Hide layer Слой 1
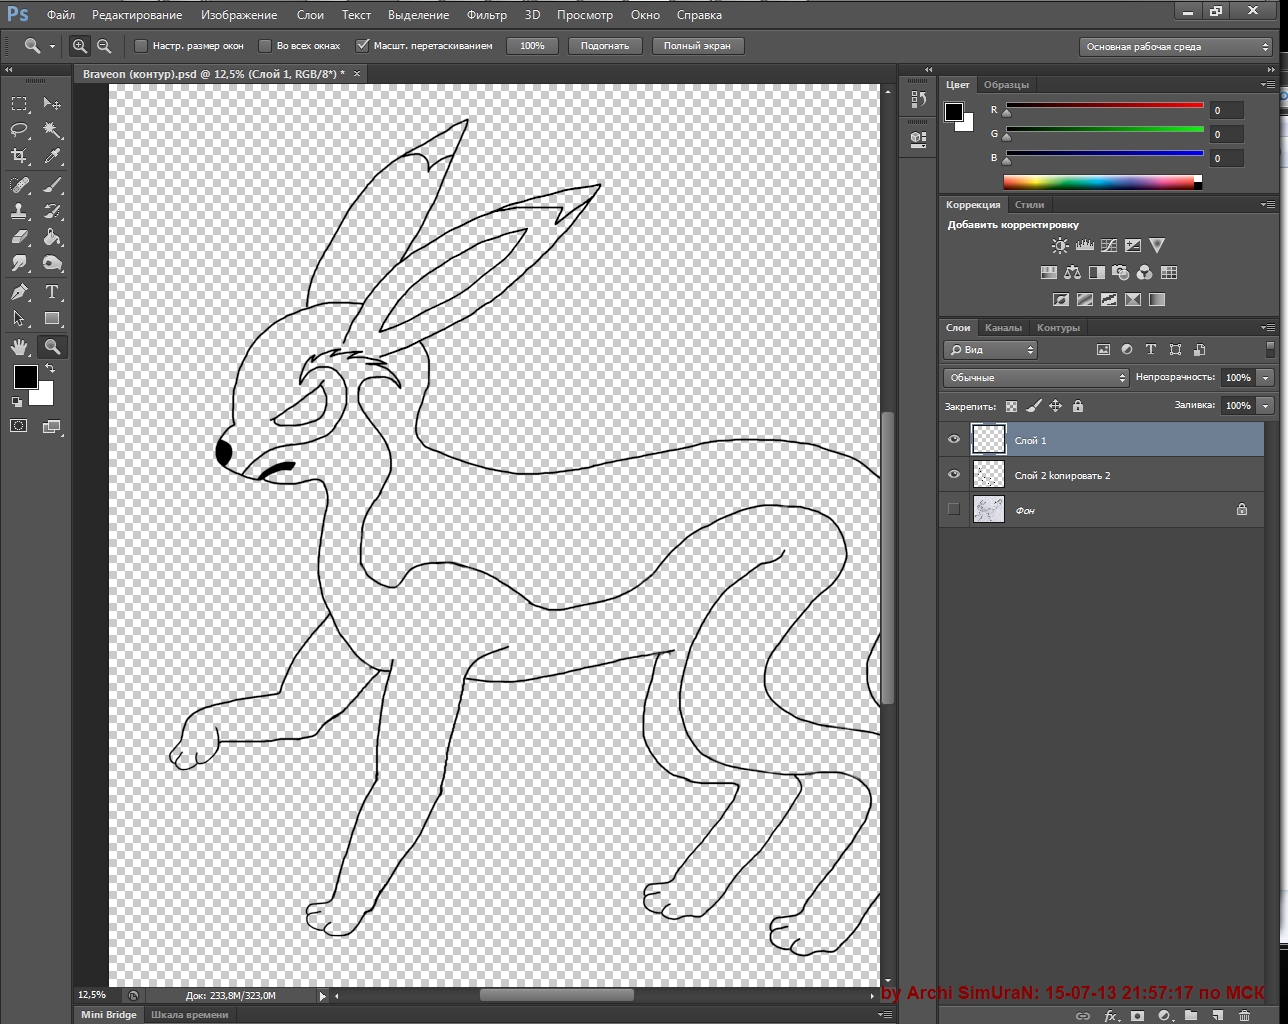The image size is (1288, 1024). pyautogui.click(x=953, y=440)
